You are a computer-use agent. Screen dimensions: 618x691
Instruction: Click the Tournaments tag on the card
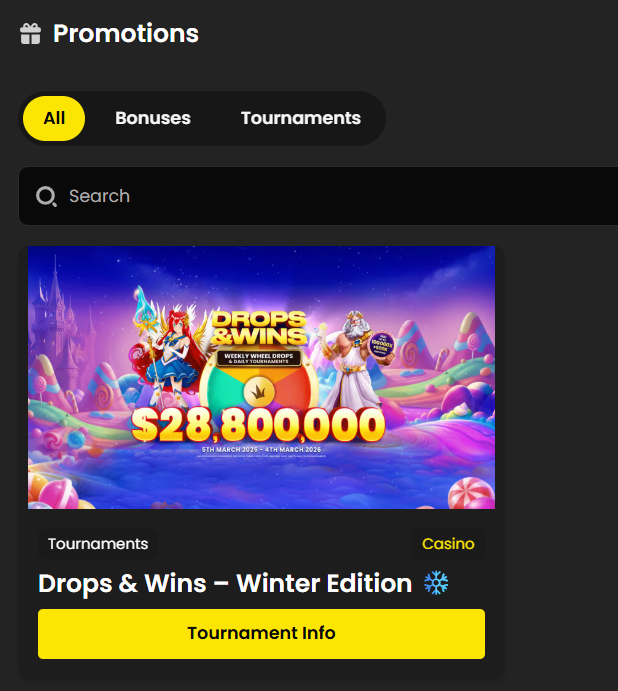point(98,544)
